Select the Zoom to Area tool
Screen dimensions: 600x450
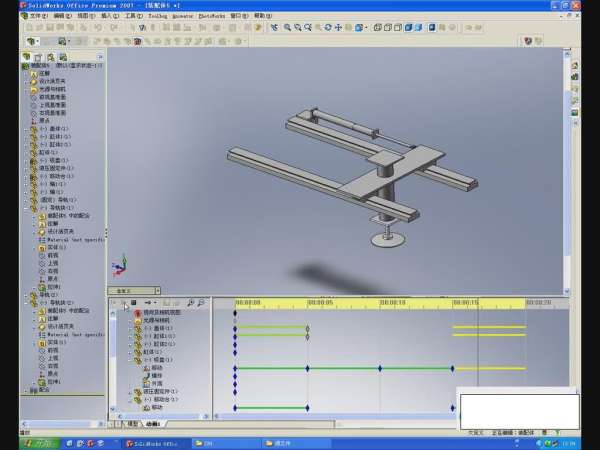coord(298,28)
